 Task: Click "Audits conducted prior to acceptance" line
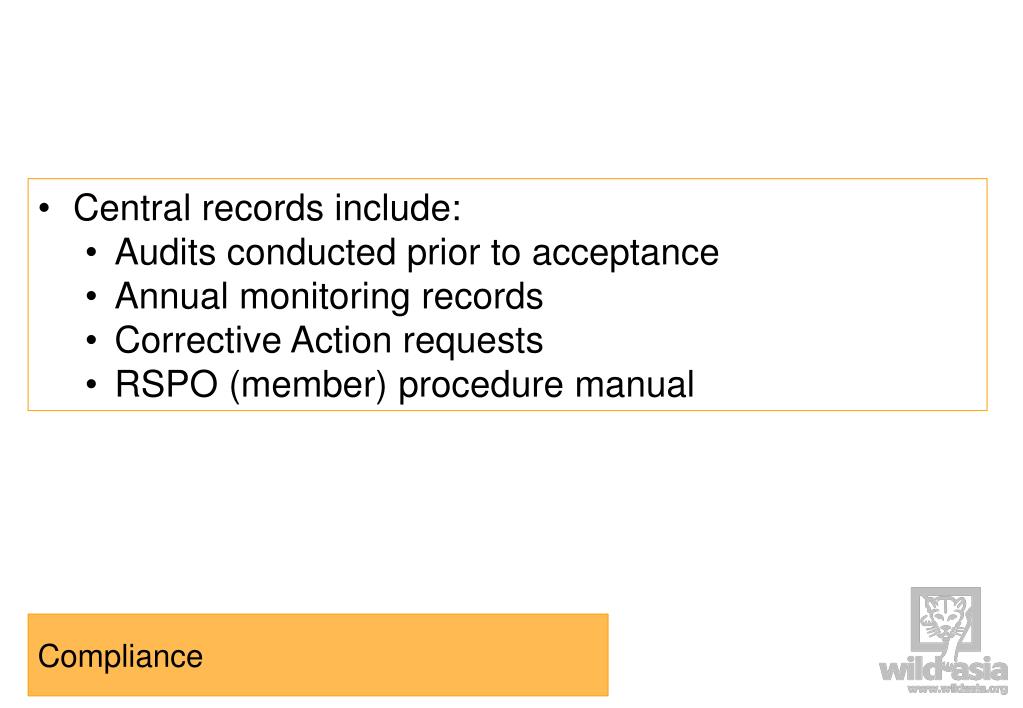[x=417, y=253]
